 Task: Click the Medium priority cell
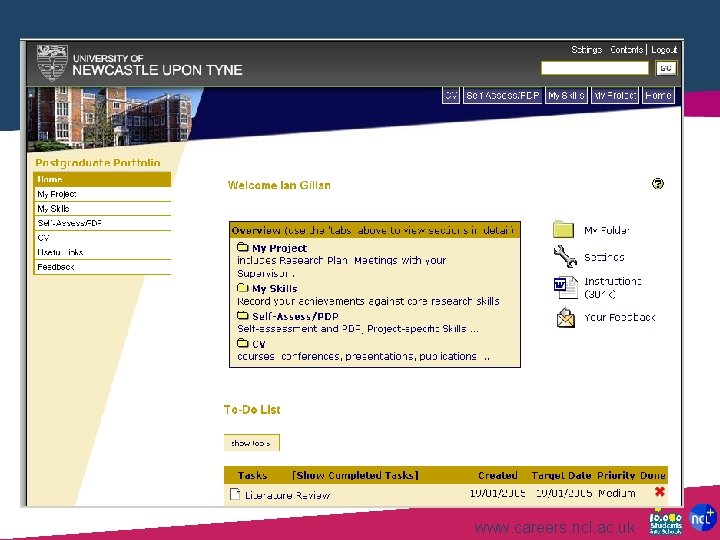[x=617, y=493]
